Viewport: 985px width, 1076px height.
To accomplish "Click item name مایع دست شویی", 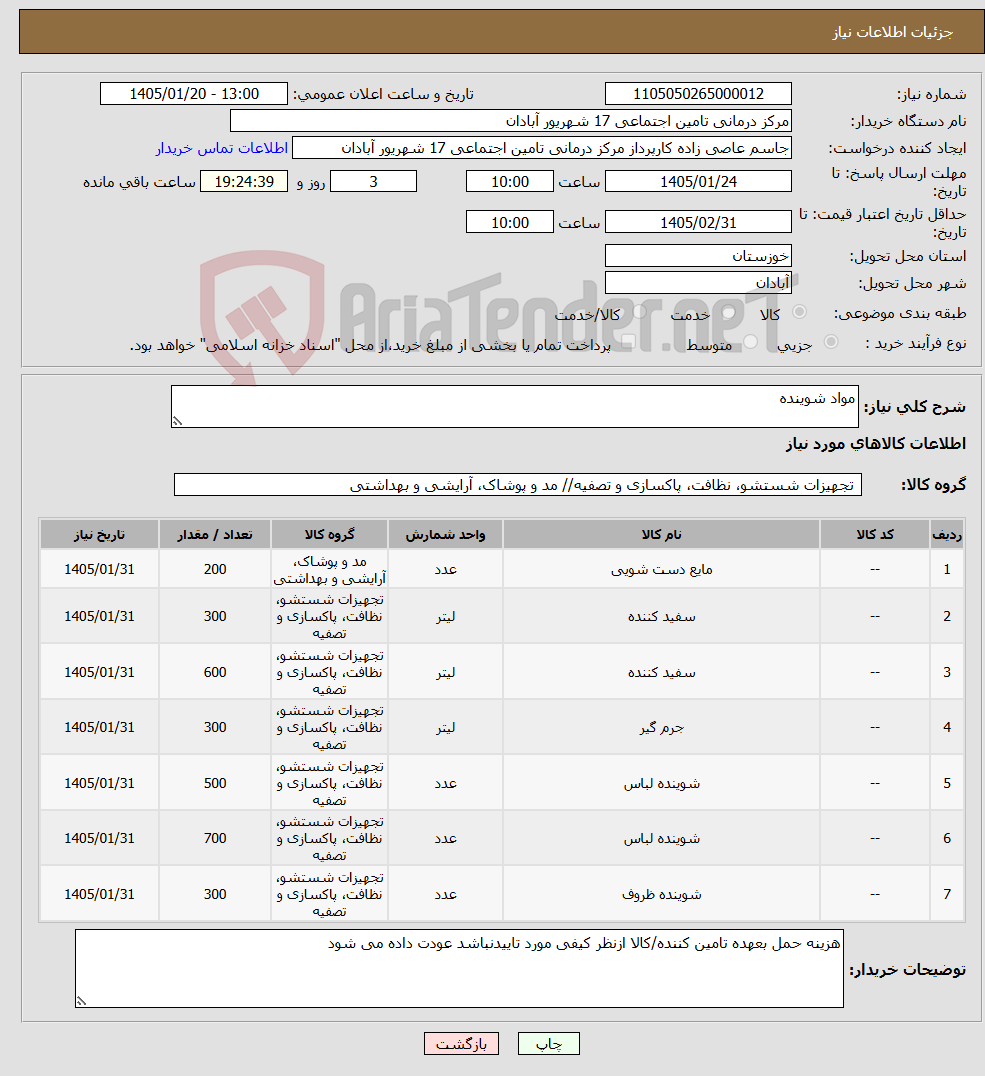I will [x=661, y=570].
